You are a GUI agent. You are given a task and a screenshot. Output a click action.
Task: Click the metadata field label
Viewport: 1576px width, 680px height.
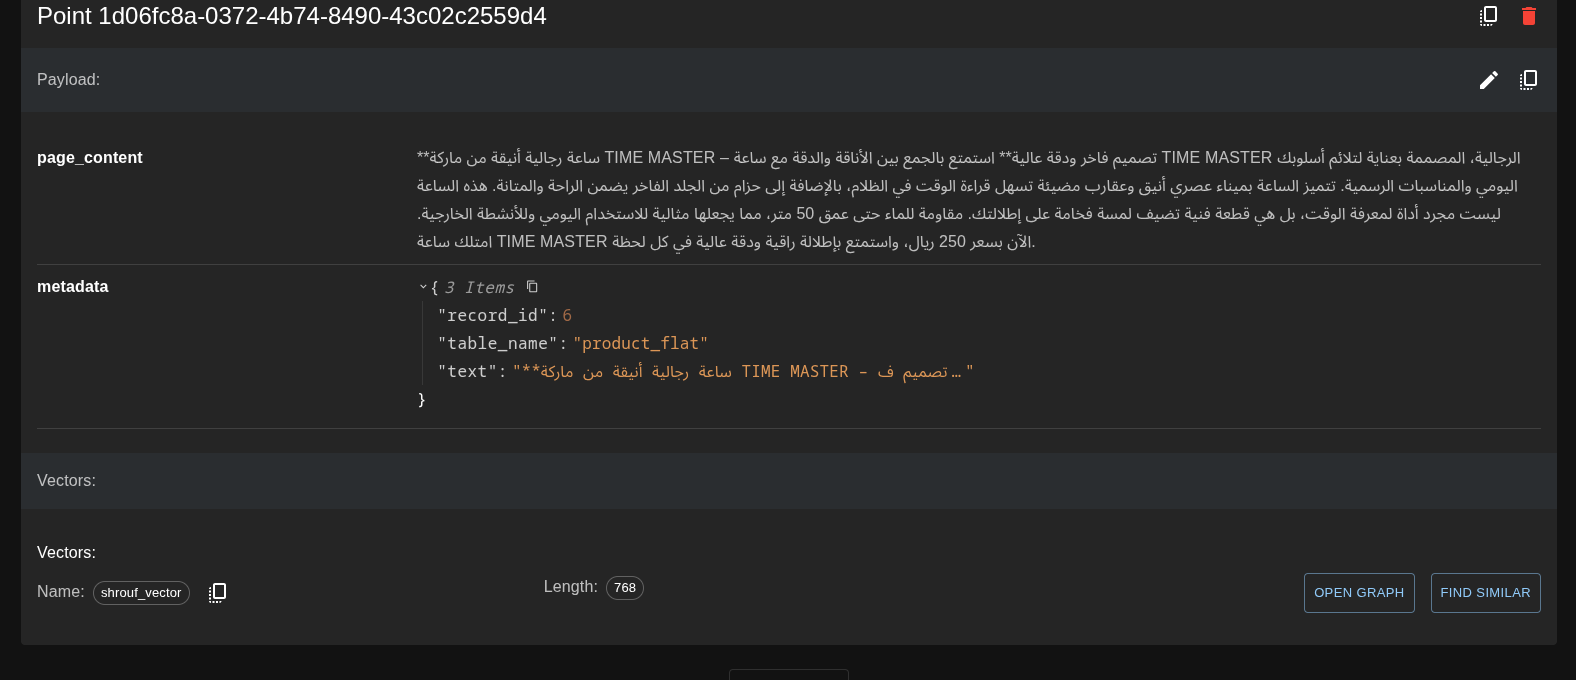pyautogui.click(x=73, y=287)
